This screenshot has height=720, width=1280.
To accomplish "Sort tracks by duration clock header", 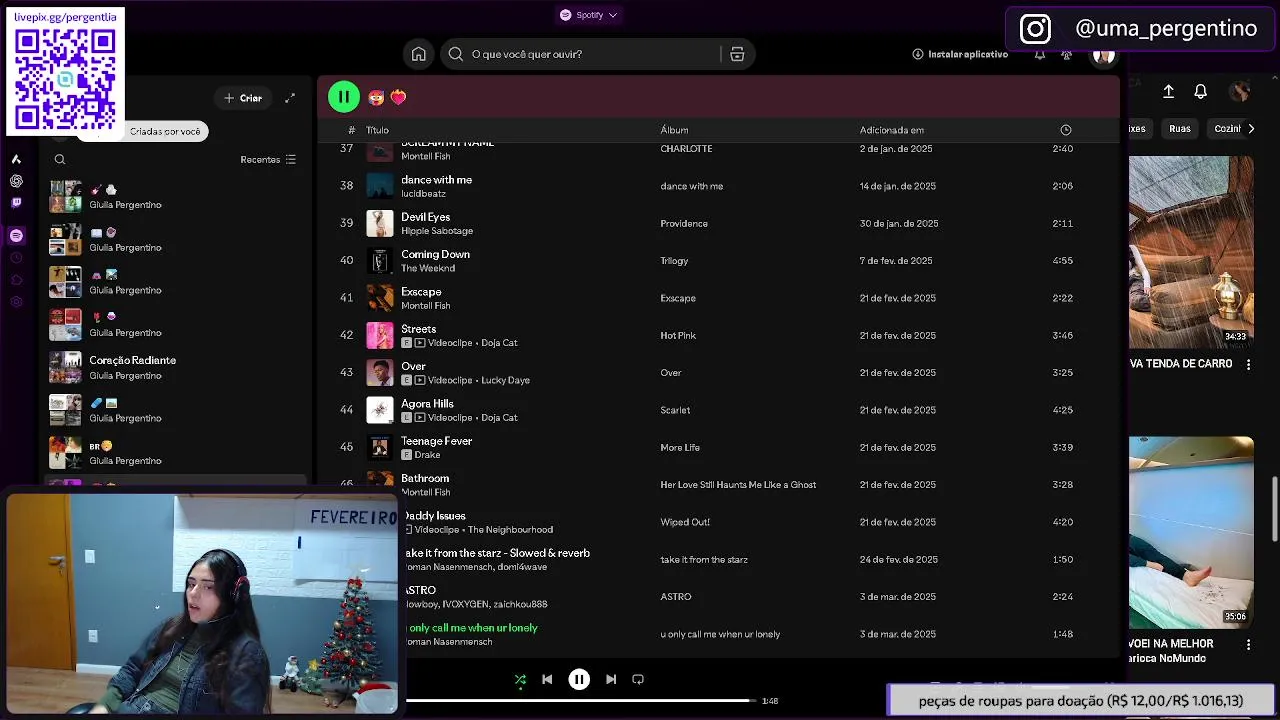I will [1065, 130].
